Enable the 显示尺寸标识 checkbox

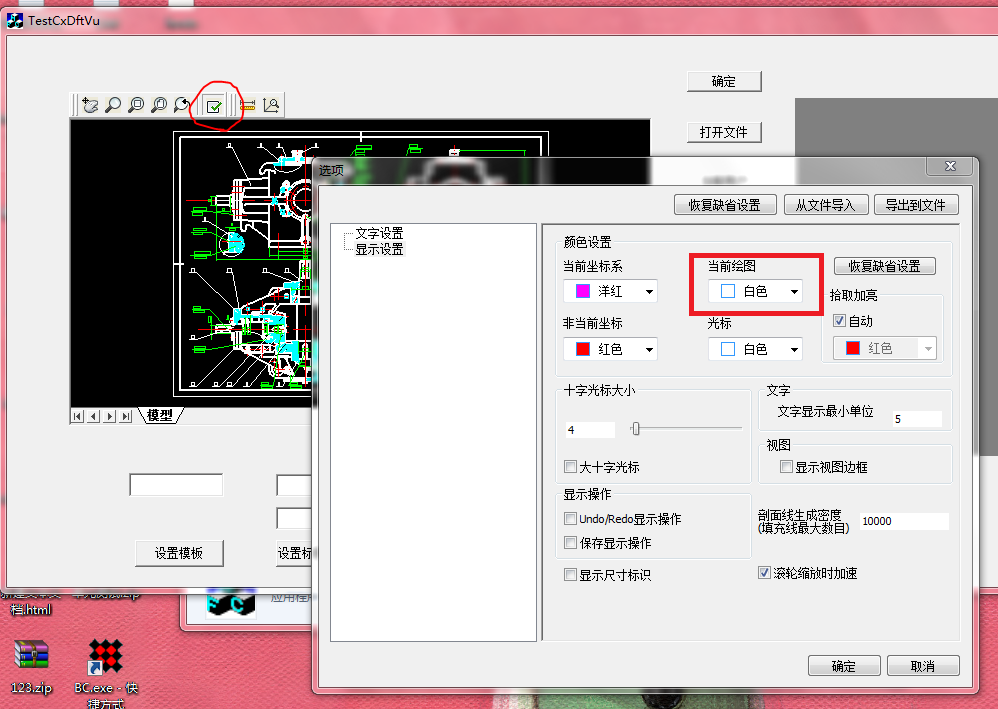[570, 575]
